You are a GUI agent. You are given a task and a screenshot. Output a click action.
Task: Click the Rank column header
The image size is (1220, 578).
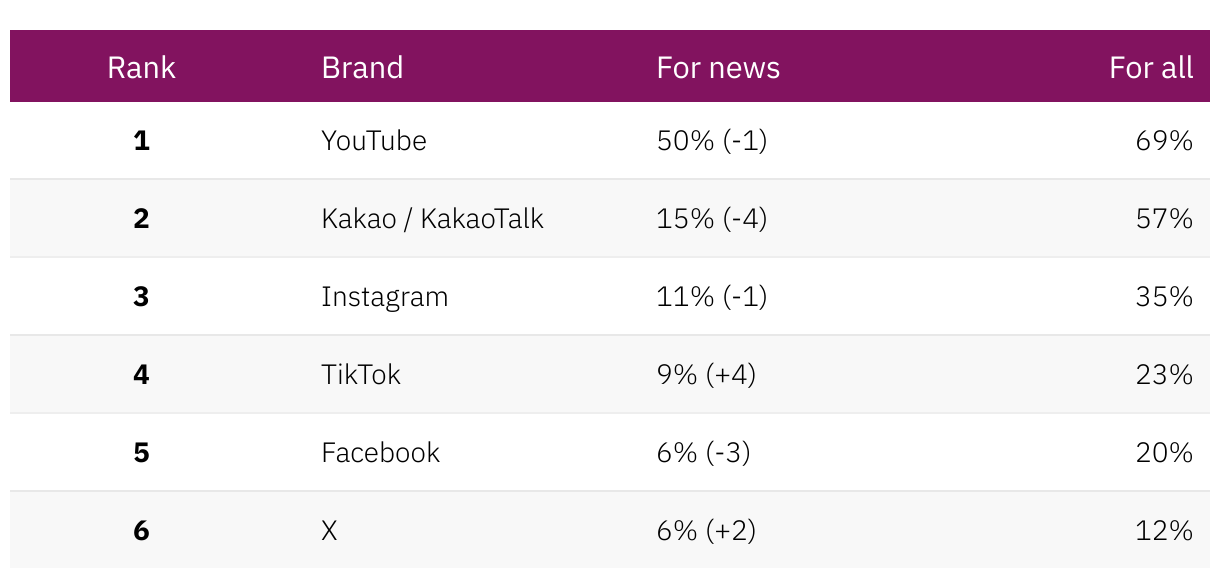tap(141, 67)
